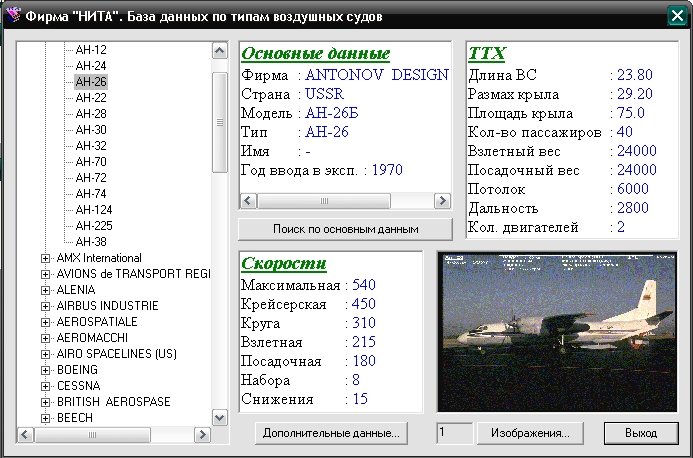Image resolution: width=693 pixels, height=458 pixels.
Task: Expand the AEROMACCHI node
Action: 45,338
